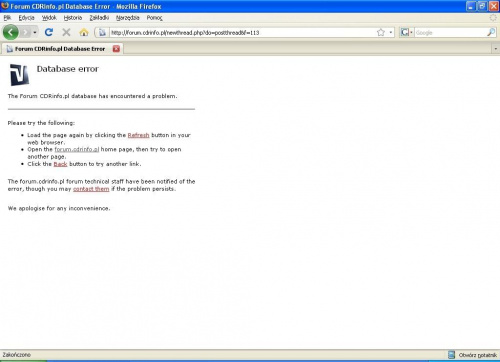Go back with the green Back arrow
500x362 pixels.
coord(11,32)
